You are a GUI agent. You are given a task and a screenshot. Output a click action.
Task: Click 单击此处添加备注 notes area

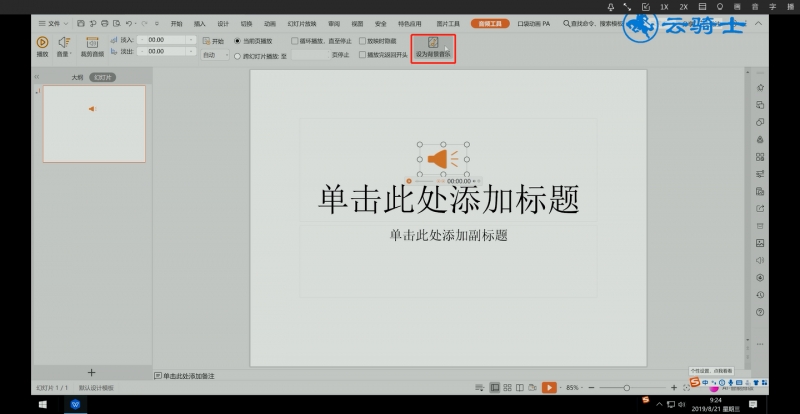(x=189, y=376)
